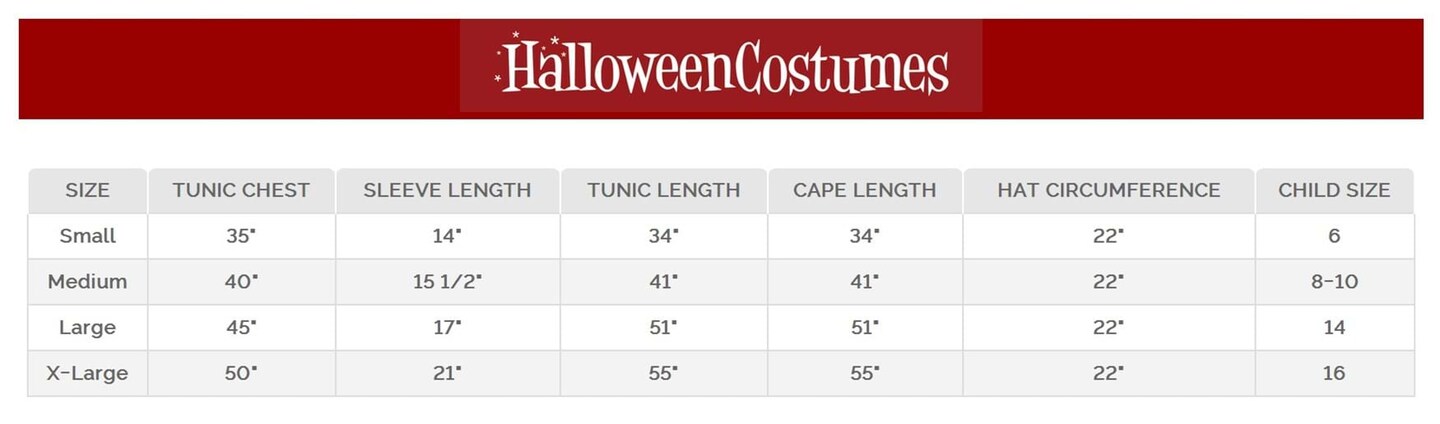Screen dimensions: 1440x424
Task: Select the 35" tunic chest cell
Action: coord(241,236)
